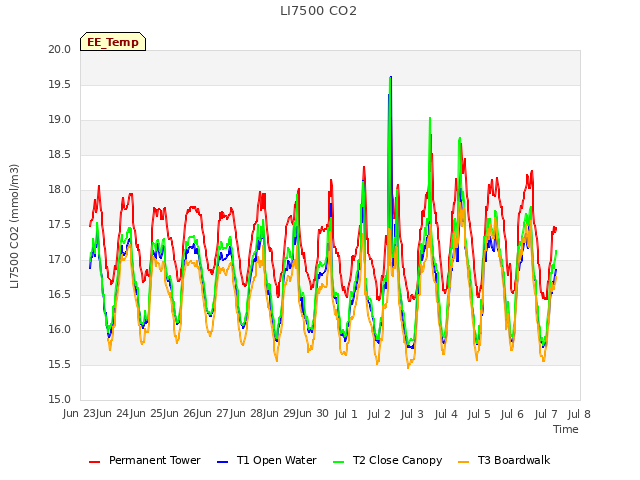
Task: Click the Jun 27 x-axis date label
Action: point(213,414)
